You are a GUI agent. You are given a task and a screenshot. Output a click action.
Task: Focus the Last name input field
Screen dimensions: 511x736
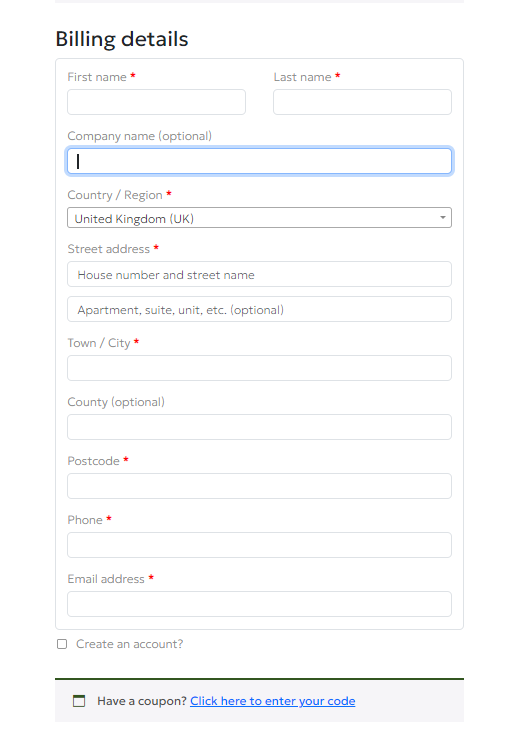click(x=362, y=102)
